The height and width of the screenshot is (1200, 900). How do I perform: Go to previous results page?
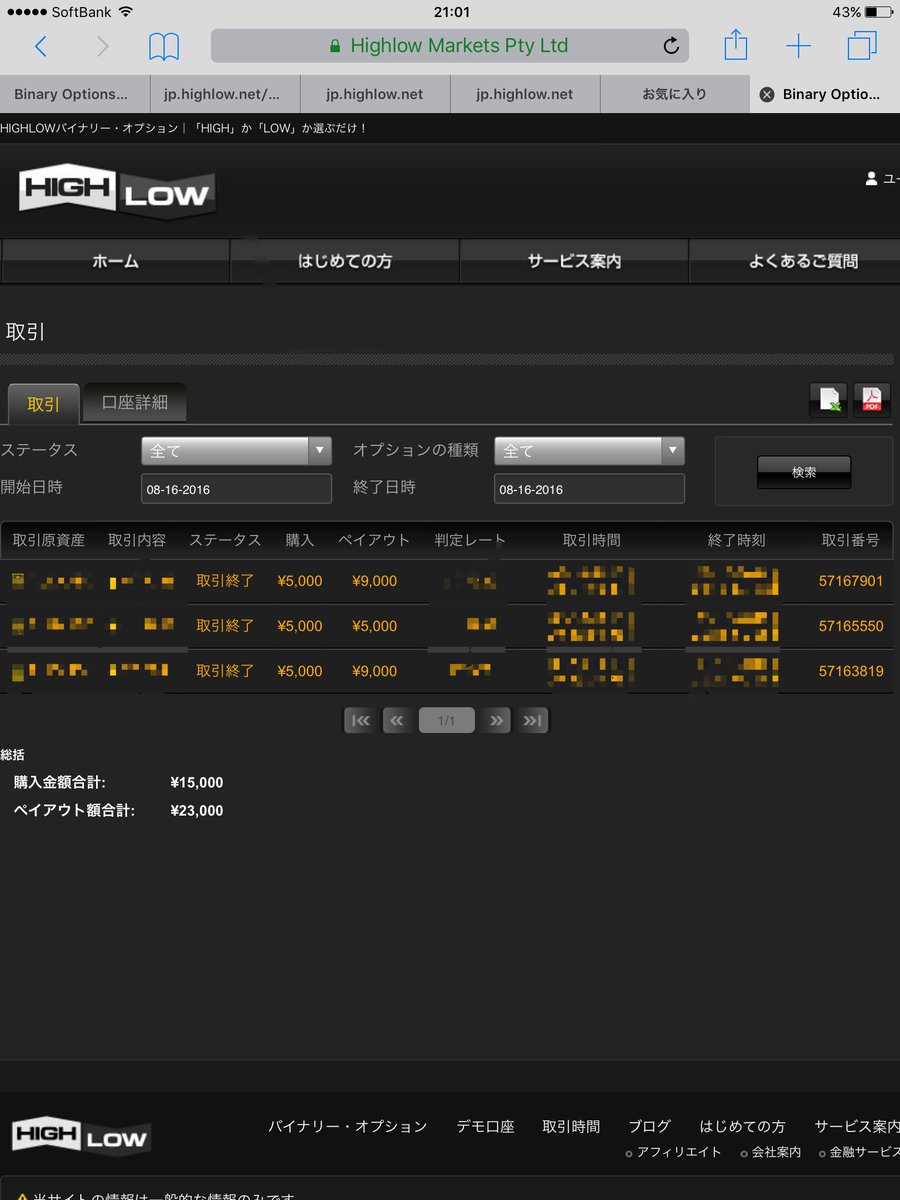(398, 720)
